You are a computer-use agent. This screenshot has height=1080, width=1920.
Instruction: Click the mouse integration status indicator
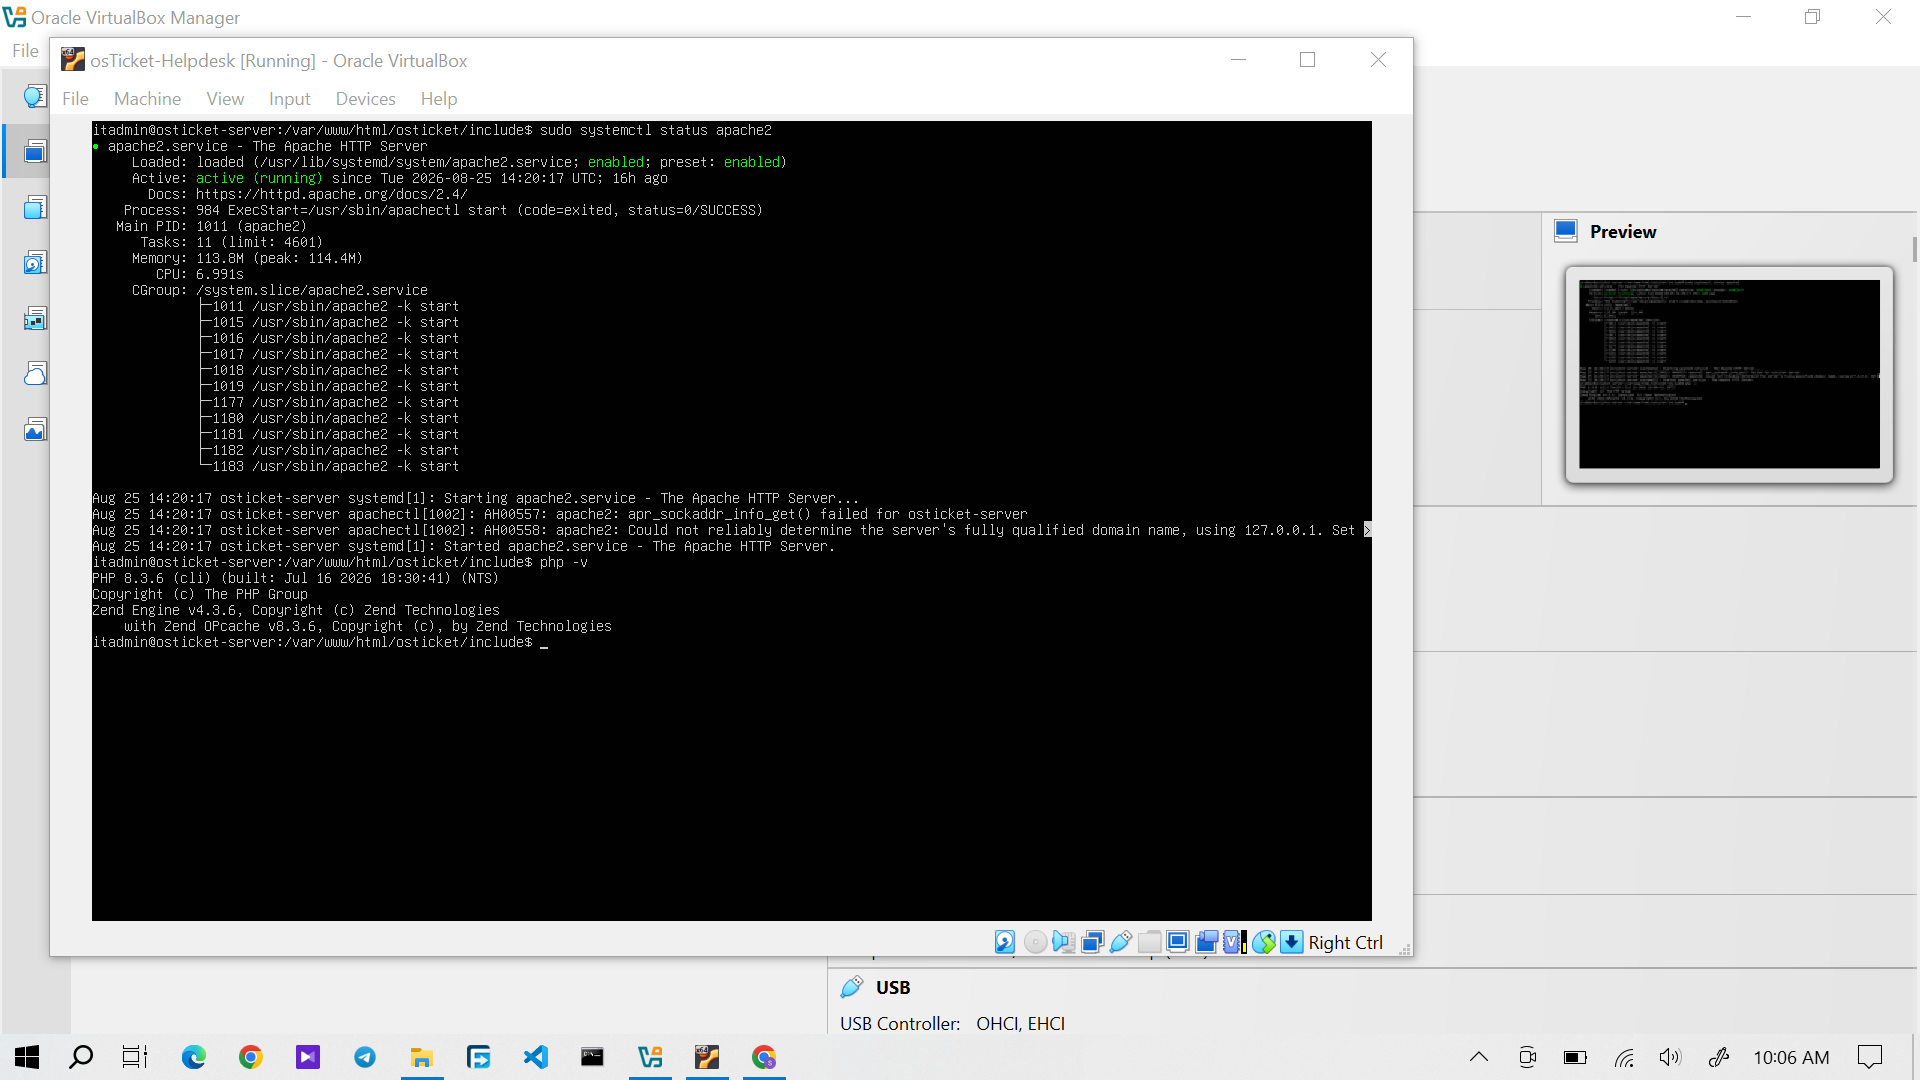point(1264,942)
